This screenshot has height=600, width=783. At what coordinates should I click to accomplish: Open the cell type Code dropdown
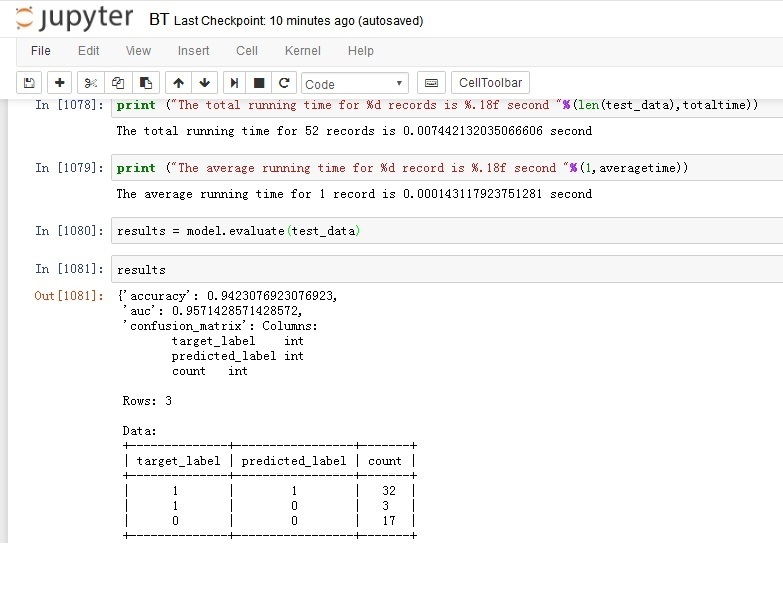point(355,83)
